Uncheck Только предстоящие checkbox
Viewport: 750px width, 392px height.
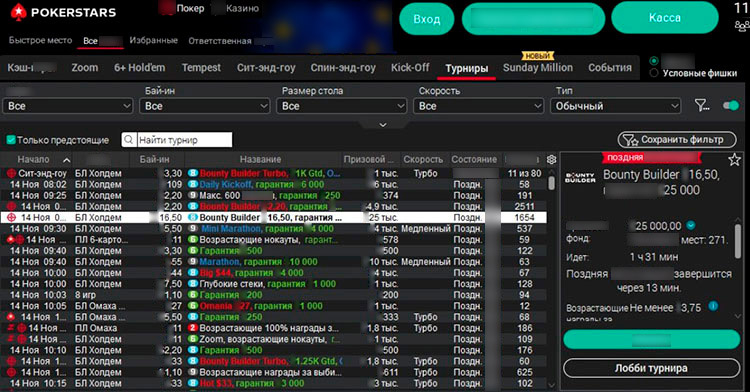click(11, 140)
